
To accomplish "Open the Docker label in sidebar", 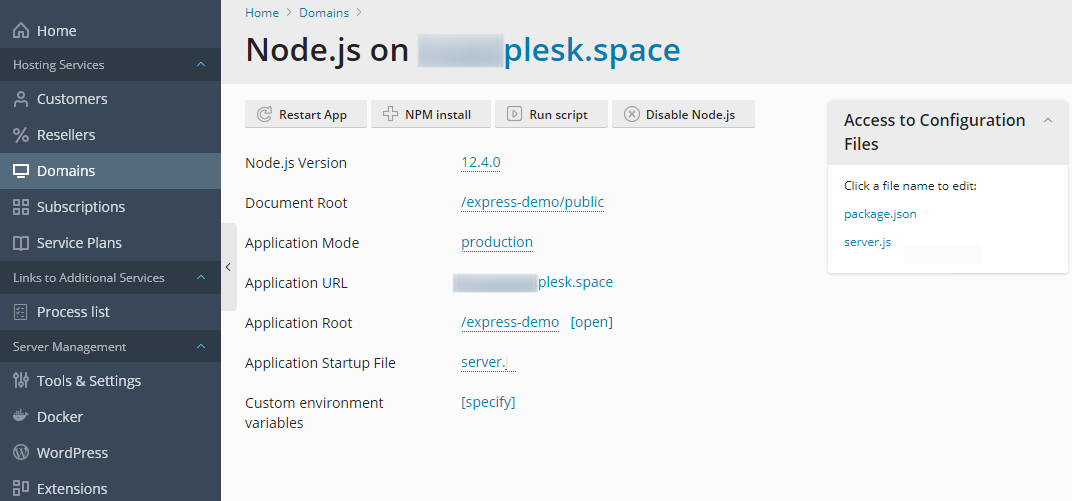I will [x=60, y=416].
